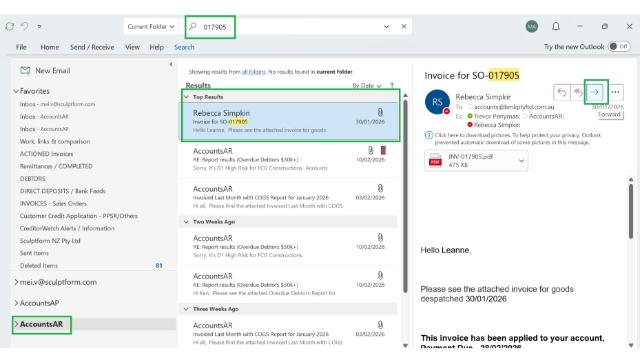Open INVOICES - Sales Orders folder

(53, 203)
